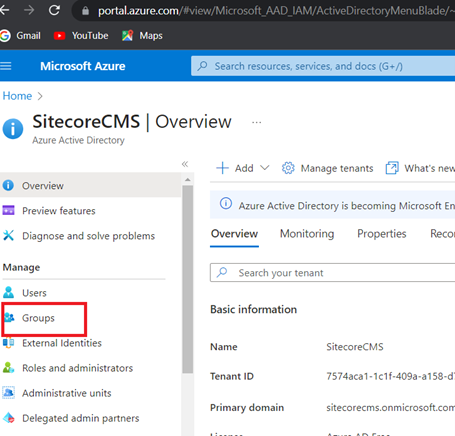The height and width of the screenshot is (436, 455).
Task: Open the Maps bookmark
Action: tap(142, 36)
